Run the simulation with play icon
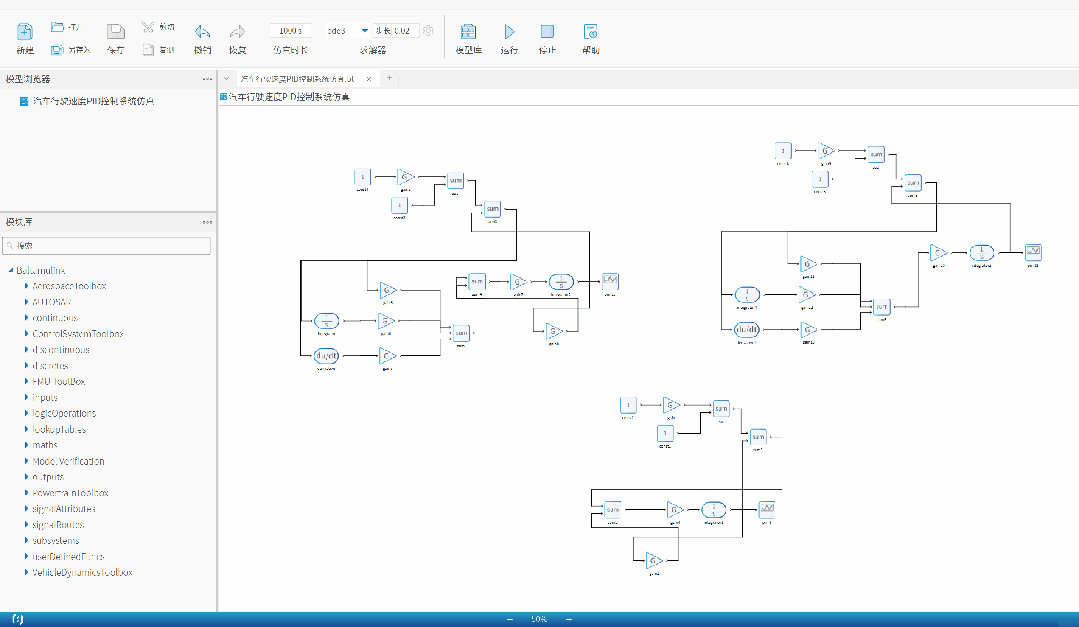This screenshot has width=1079, height=627. pyautogui.click(x=509, y=32)
